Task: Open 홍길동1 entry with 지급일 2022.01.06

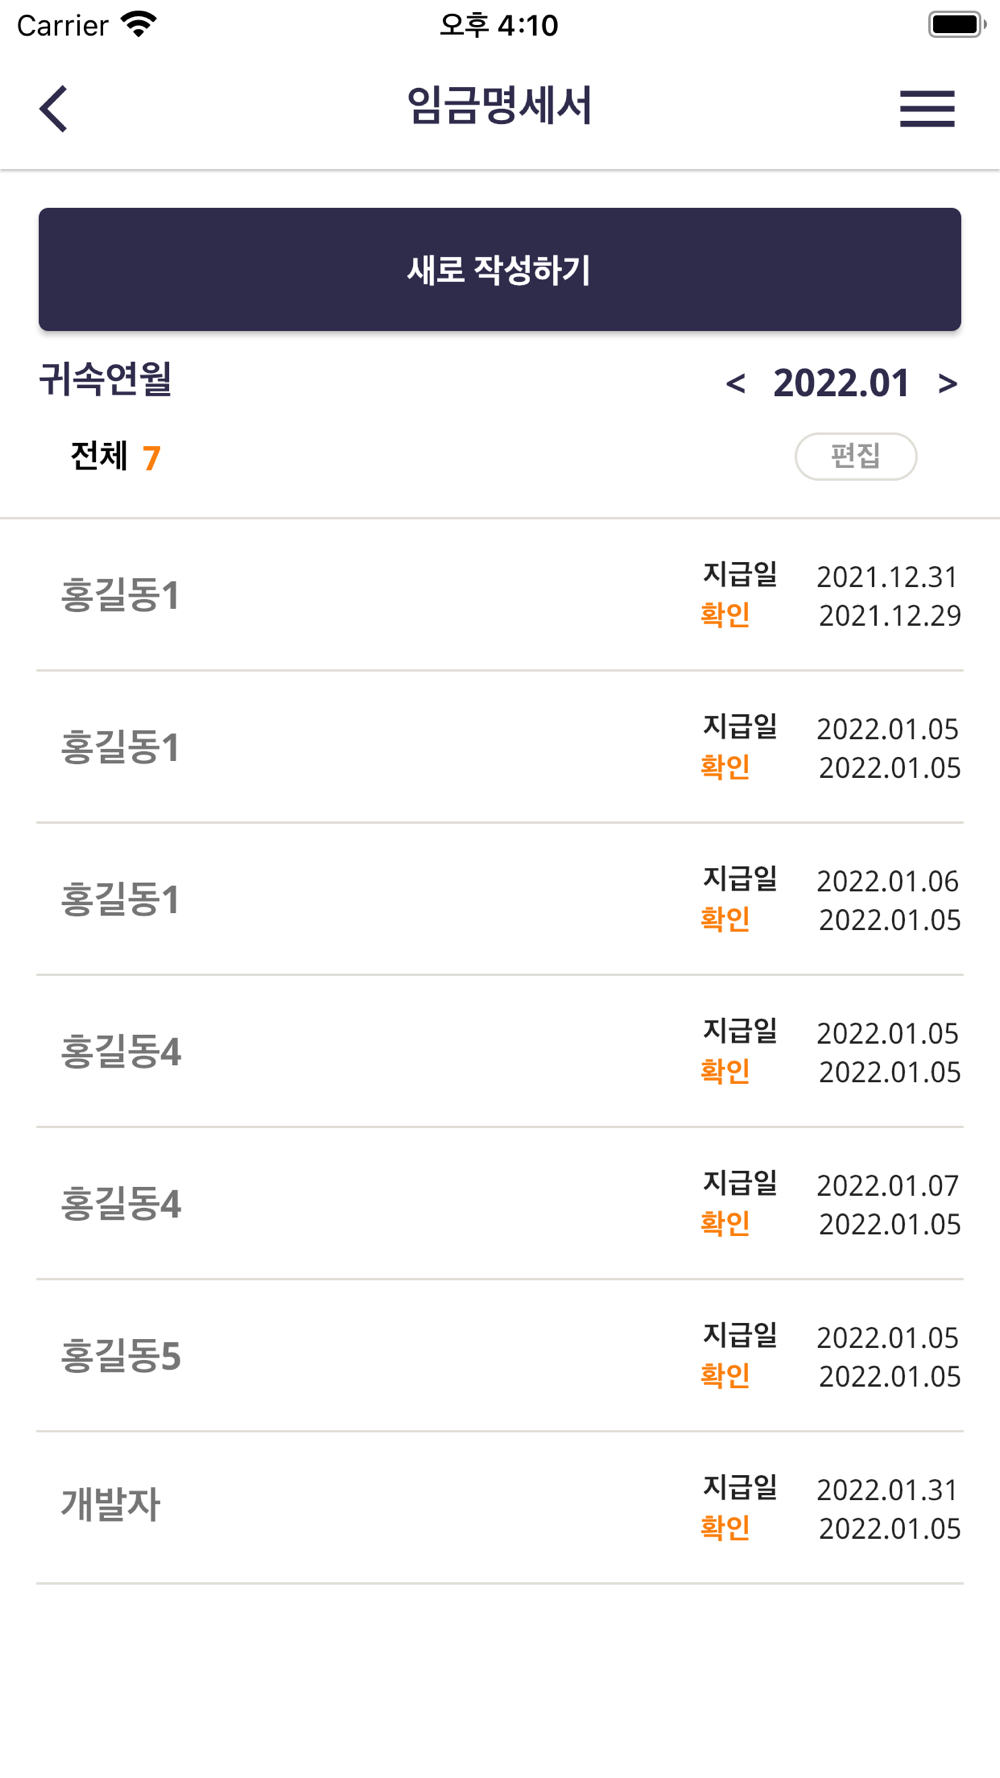Action: (x=500, y=900)
